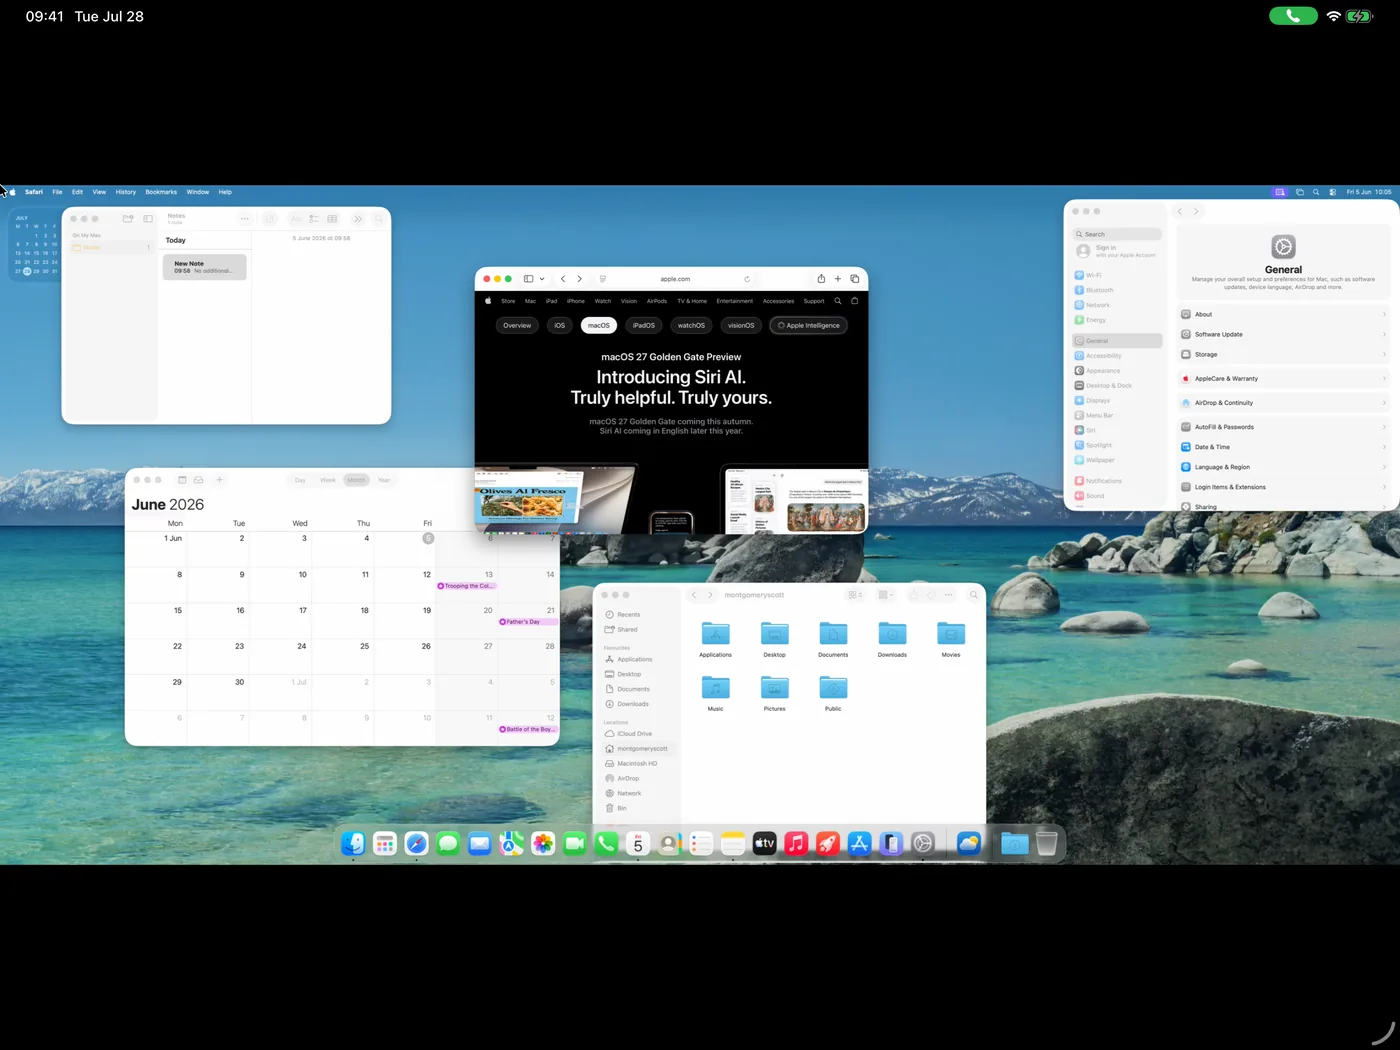The image size is (1400, 1050).
Task: Launch Mail from the Dock
Action: click(x=480, y=844)
